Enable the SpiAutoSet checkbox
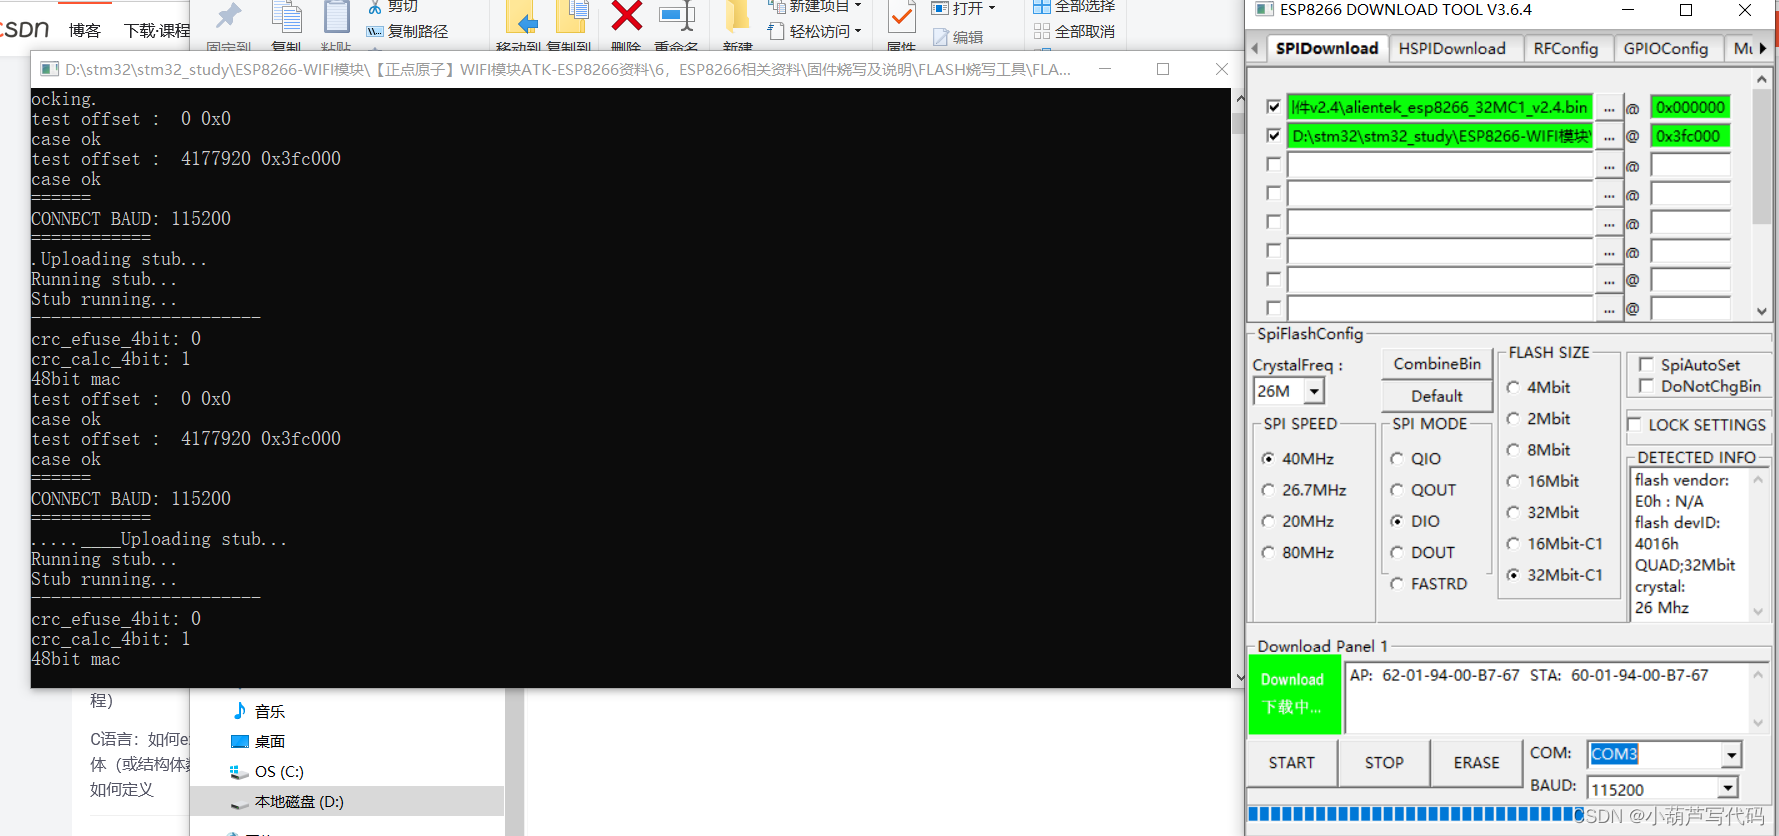 point(1646,365)
